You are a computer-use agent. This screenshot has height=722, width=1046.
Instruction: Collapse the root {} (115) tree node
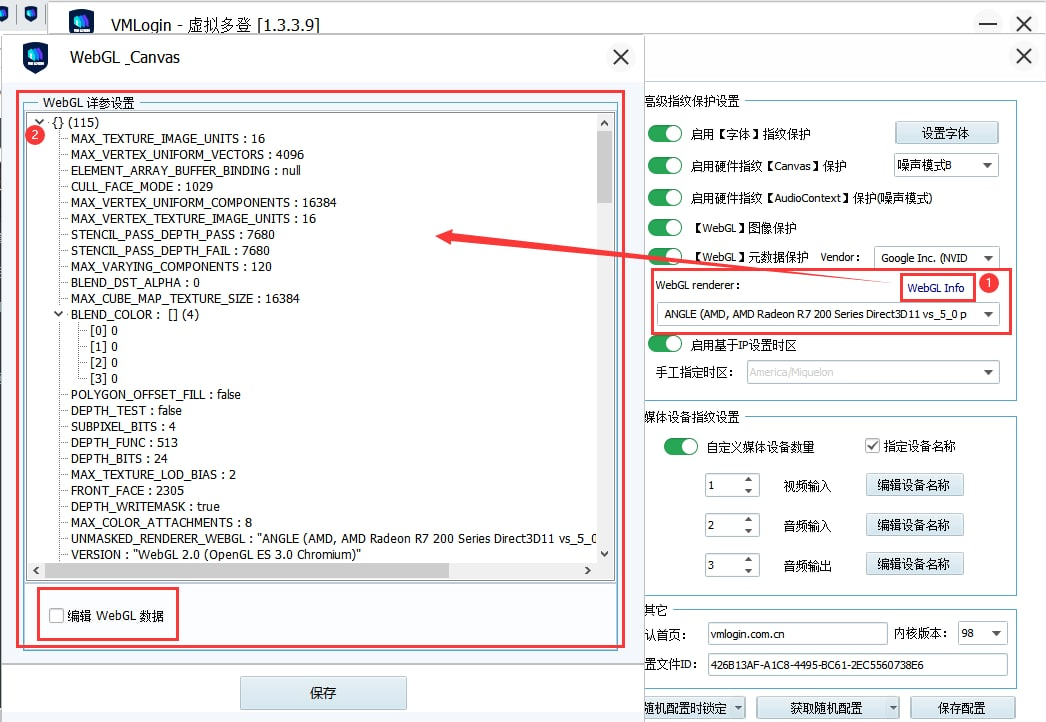[x=39, y=122]
